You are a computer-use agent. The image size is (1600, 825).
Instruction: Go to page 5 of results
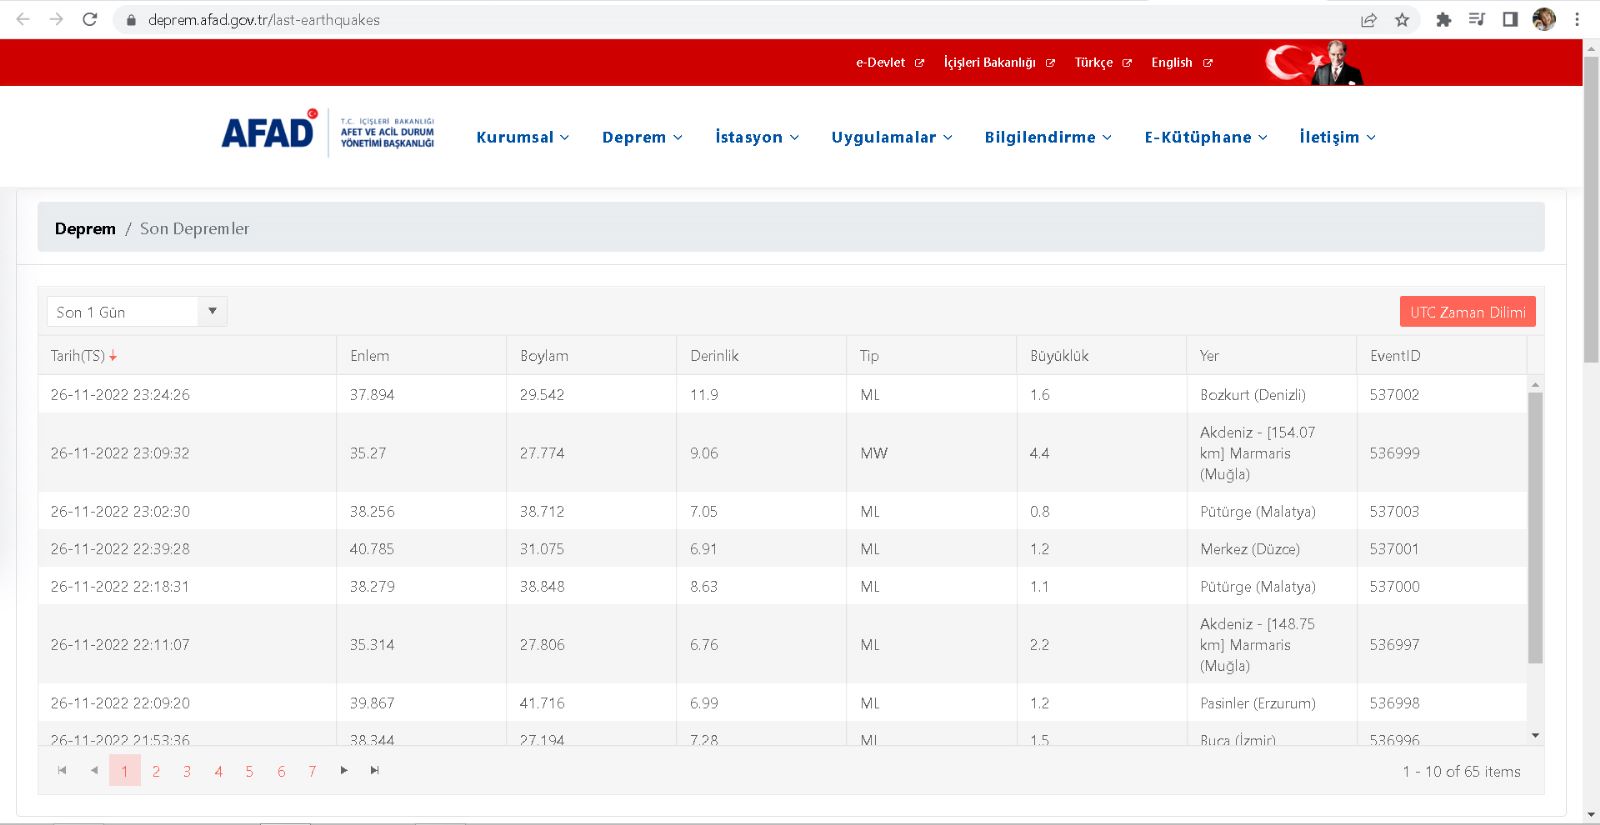coord(249,771)
